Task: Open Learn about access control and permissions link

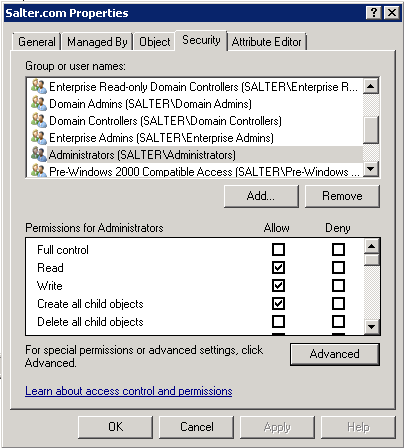Action: point(129,391)
